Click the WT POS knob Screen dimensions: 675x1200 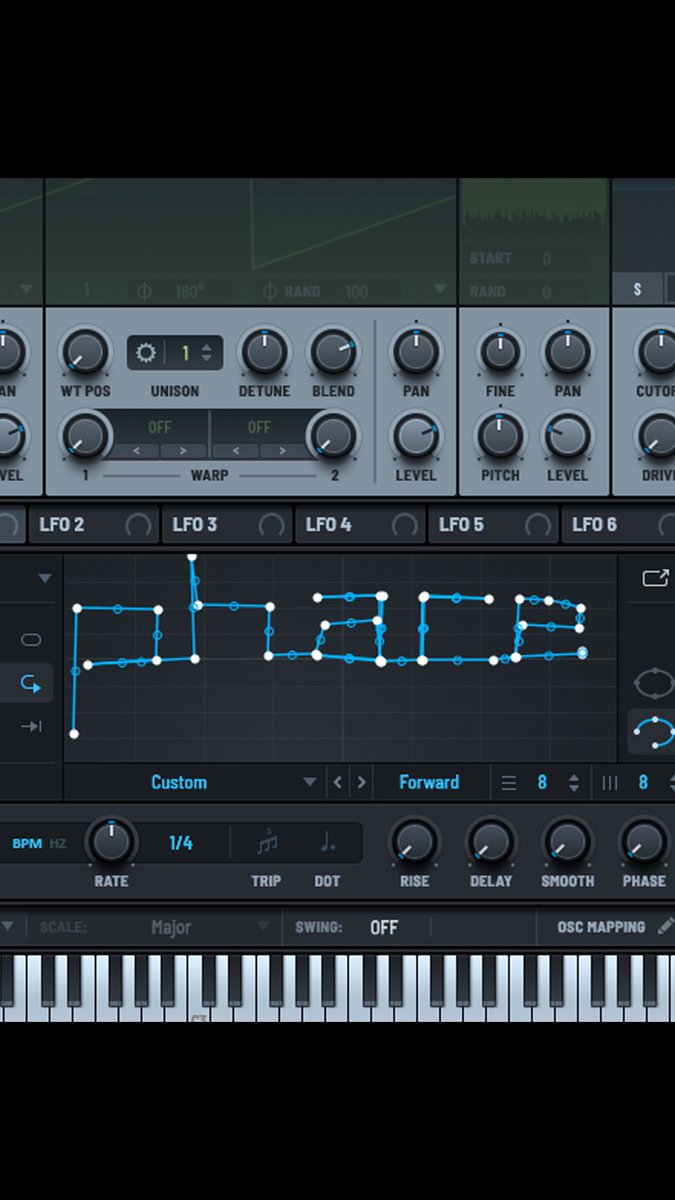pos(85,351)
